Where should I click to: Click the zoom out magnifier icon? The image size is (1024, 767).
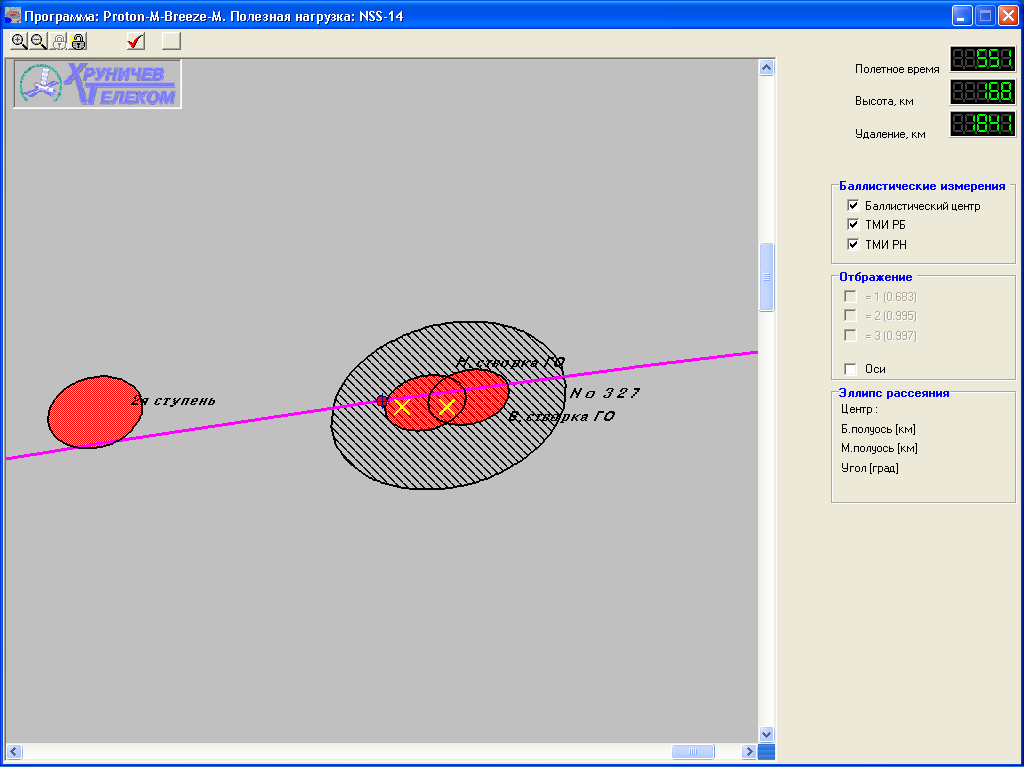pyautogui.click(x=38, y=41)
